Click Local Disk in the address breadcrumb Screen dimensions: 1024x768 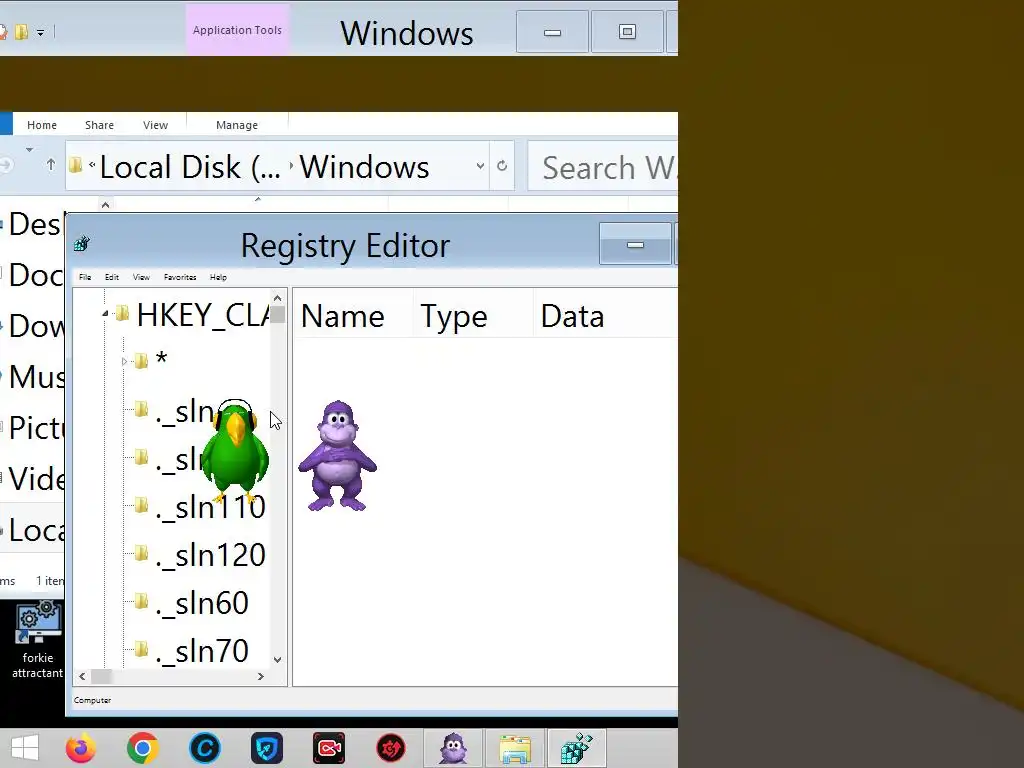tap(190, 167)
